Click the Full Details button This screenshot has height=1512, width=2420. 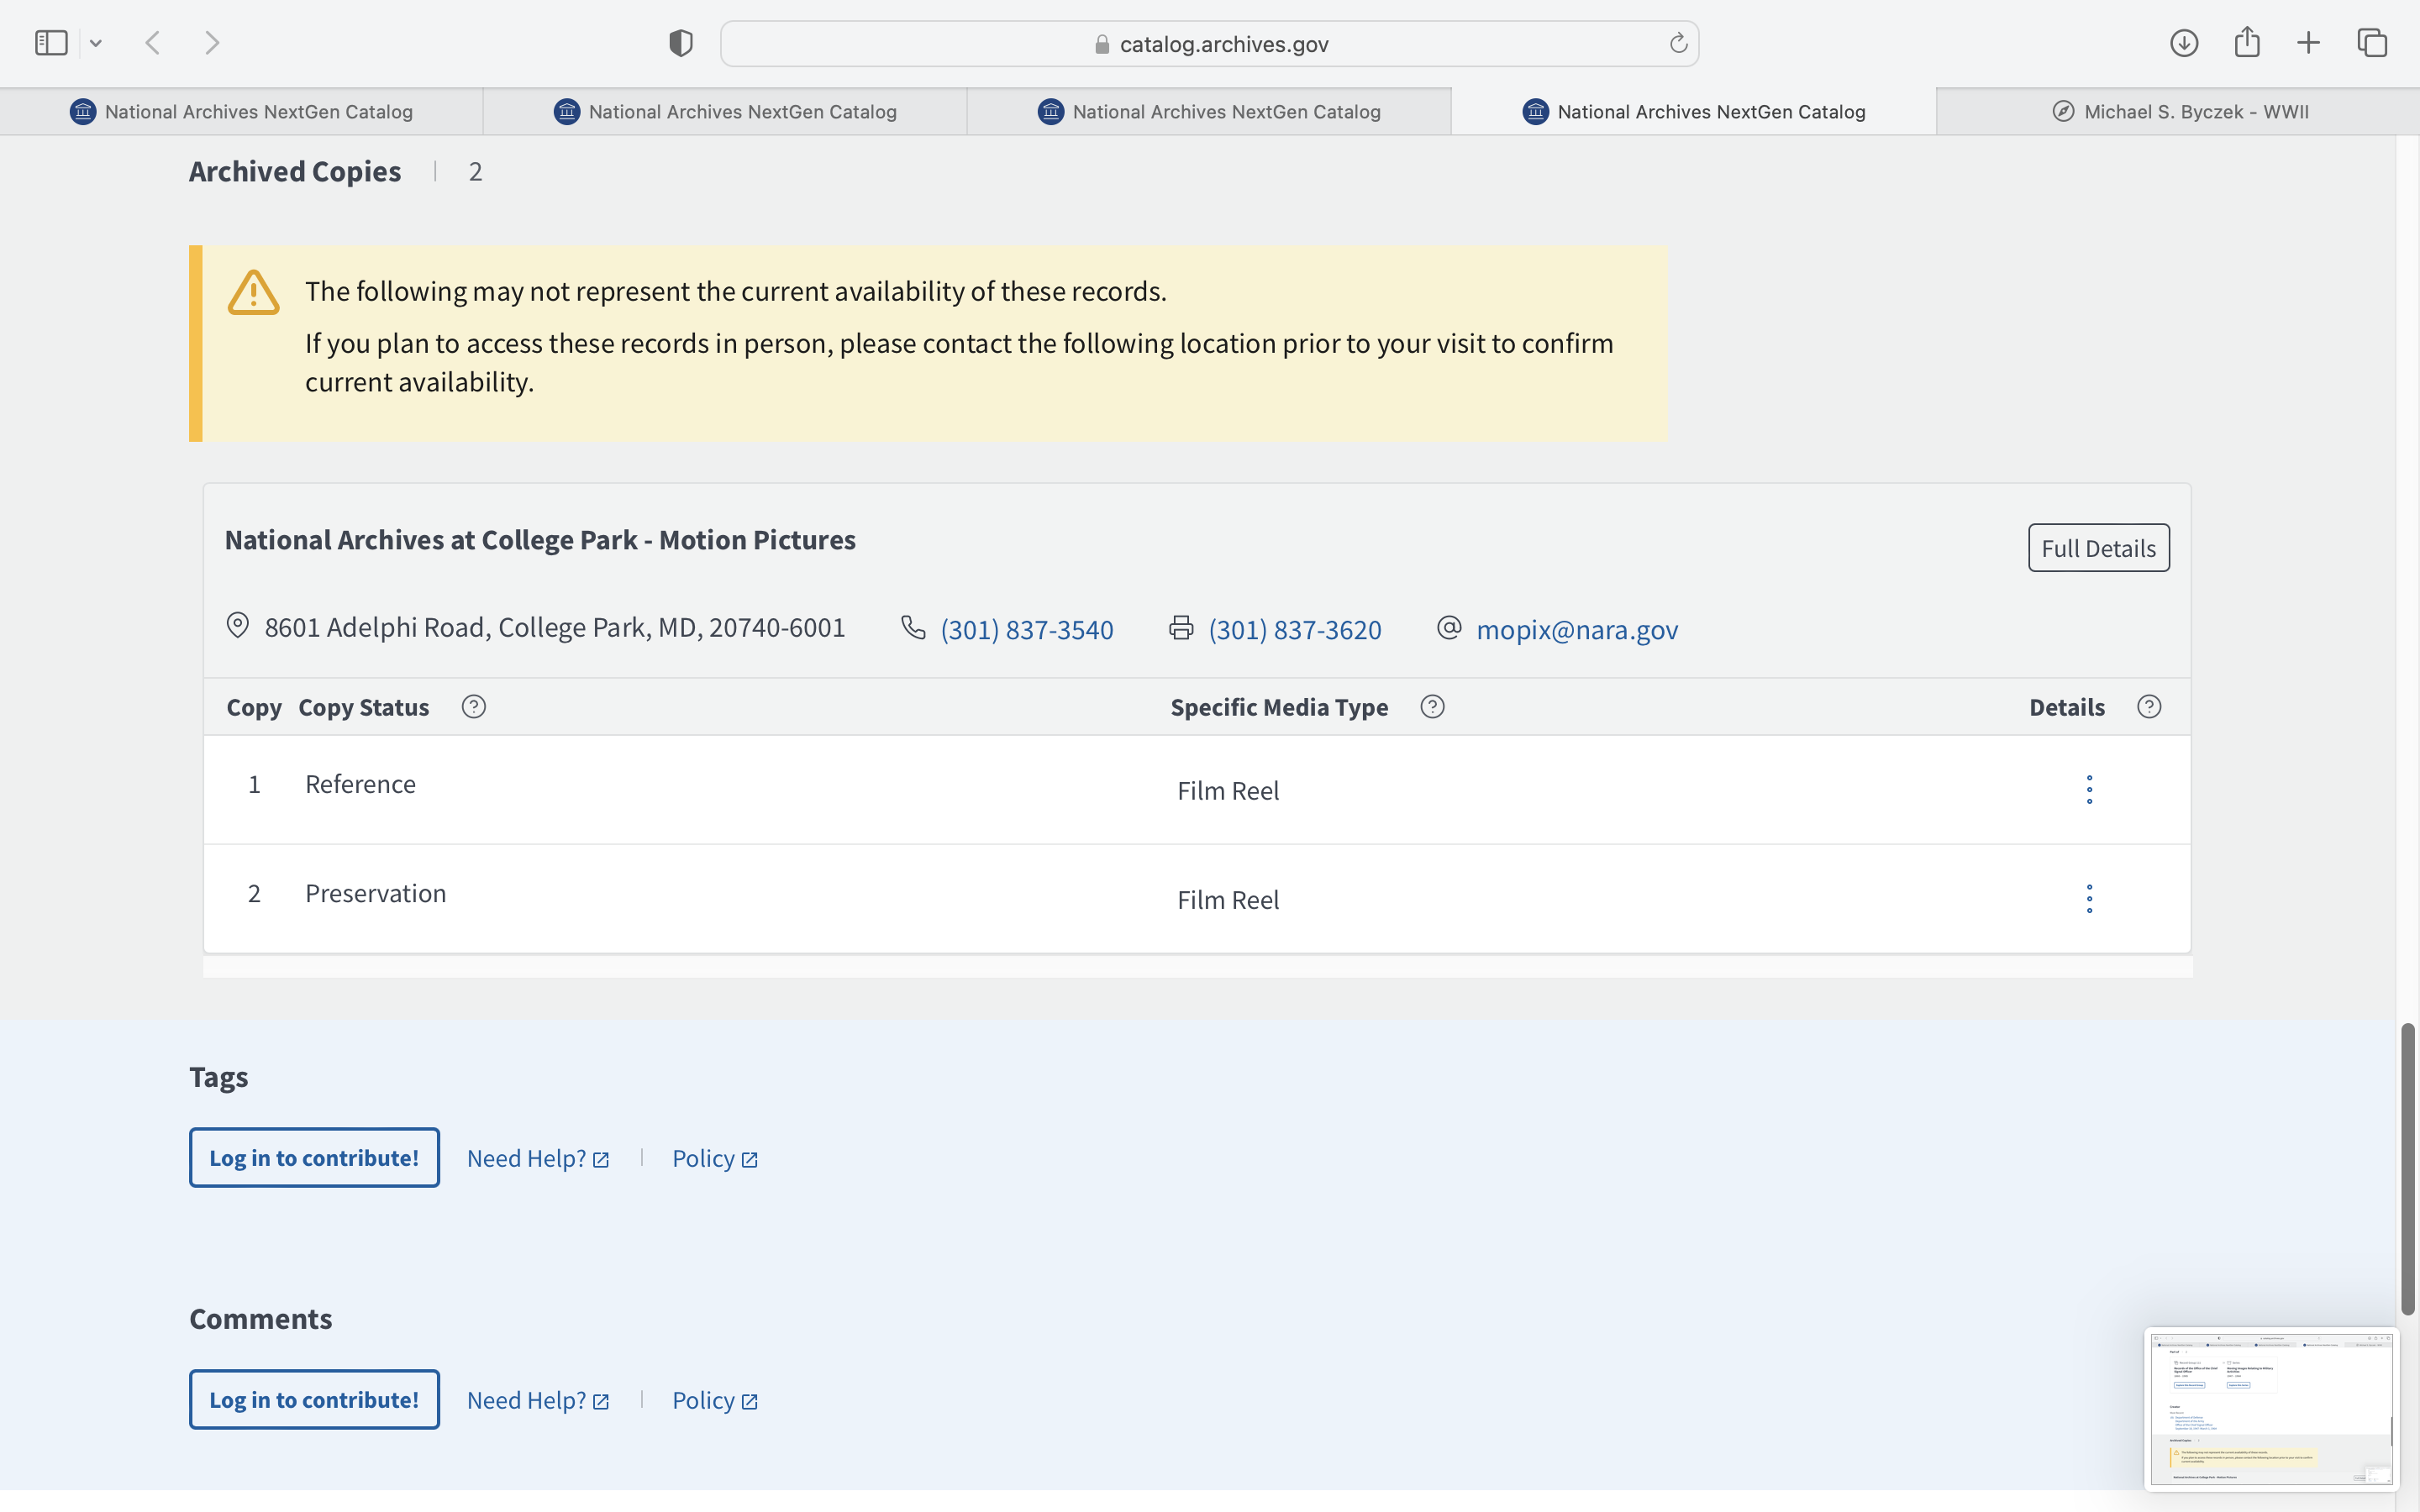pos(2098,548)
